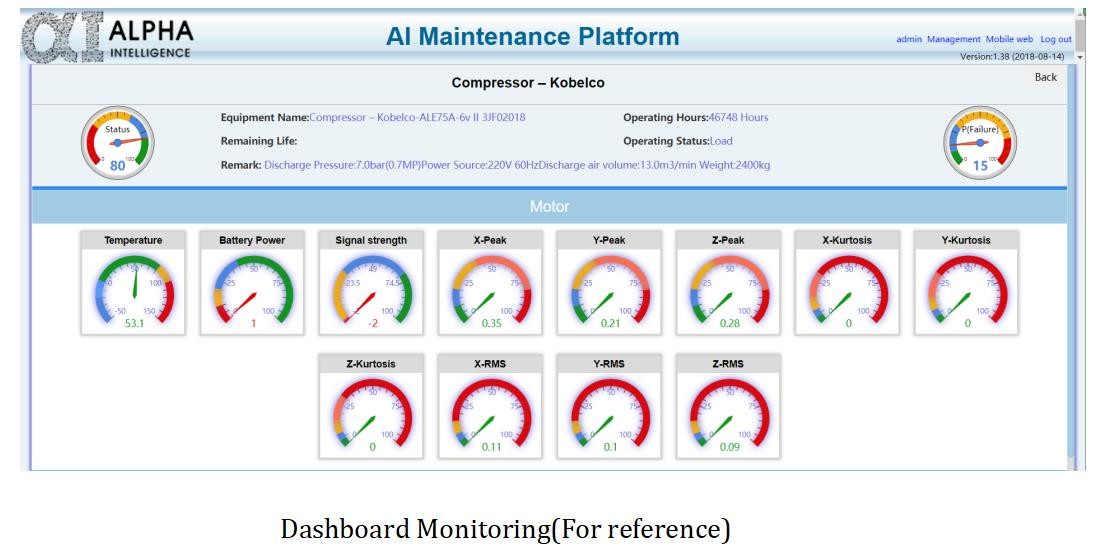The width and height of the screenshot is (1110, 552).
Task: Click the Signal strength reading -2
Action: tap(372, 323)
